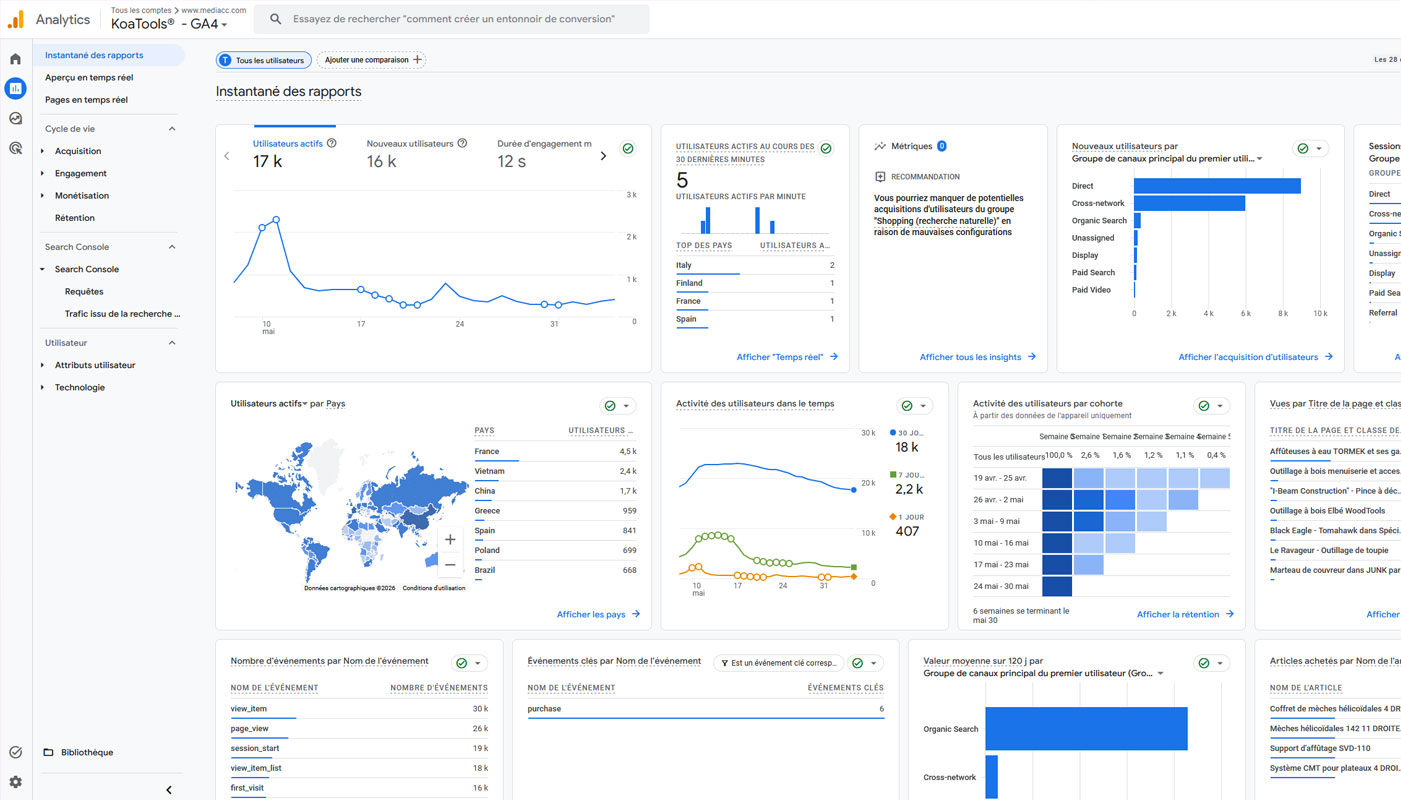Zoom in on the country map

point(450,540)
